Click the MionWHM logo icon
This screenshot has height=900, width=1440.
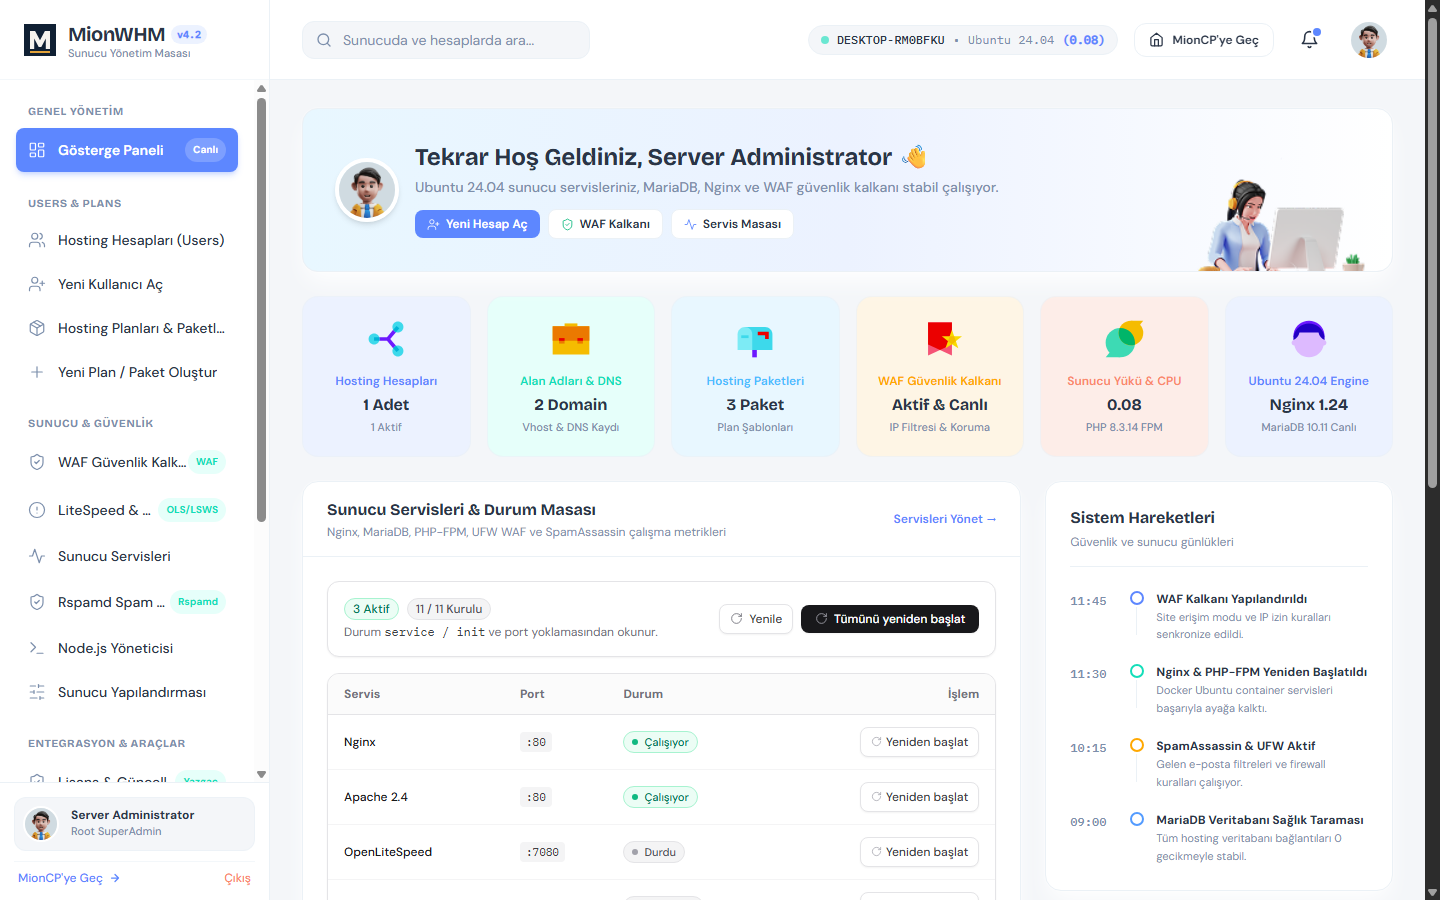40,40
